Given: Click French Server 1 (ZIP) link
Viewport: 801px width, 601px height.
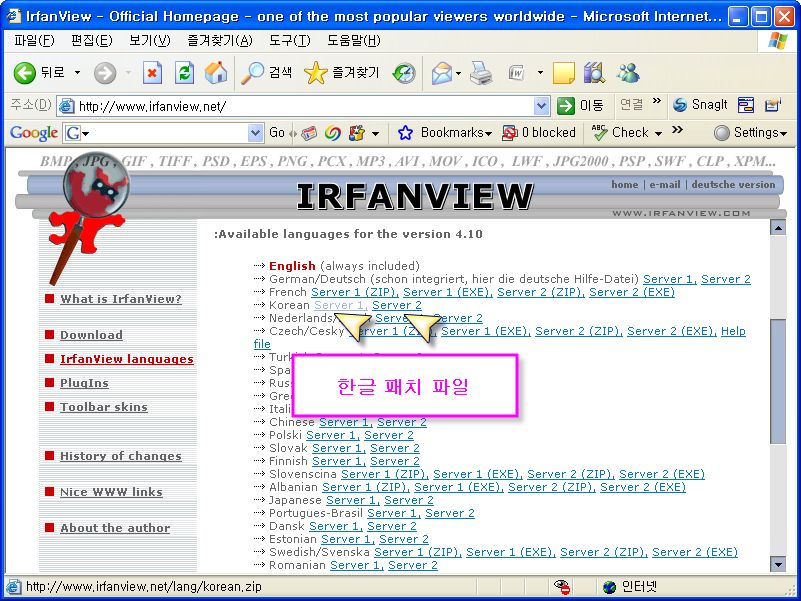Looking at the screenshot, I should [x=355, y=292].
